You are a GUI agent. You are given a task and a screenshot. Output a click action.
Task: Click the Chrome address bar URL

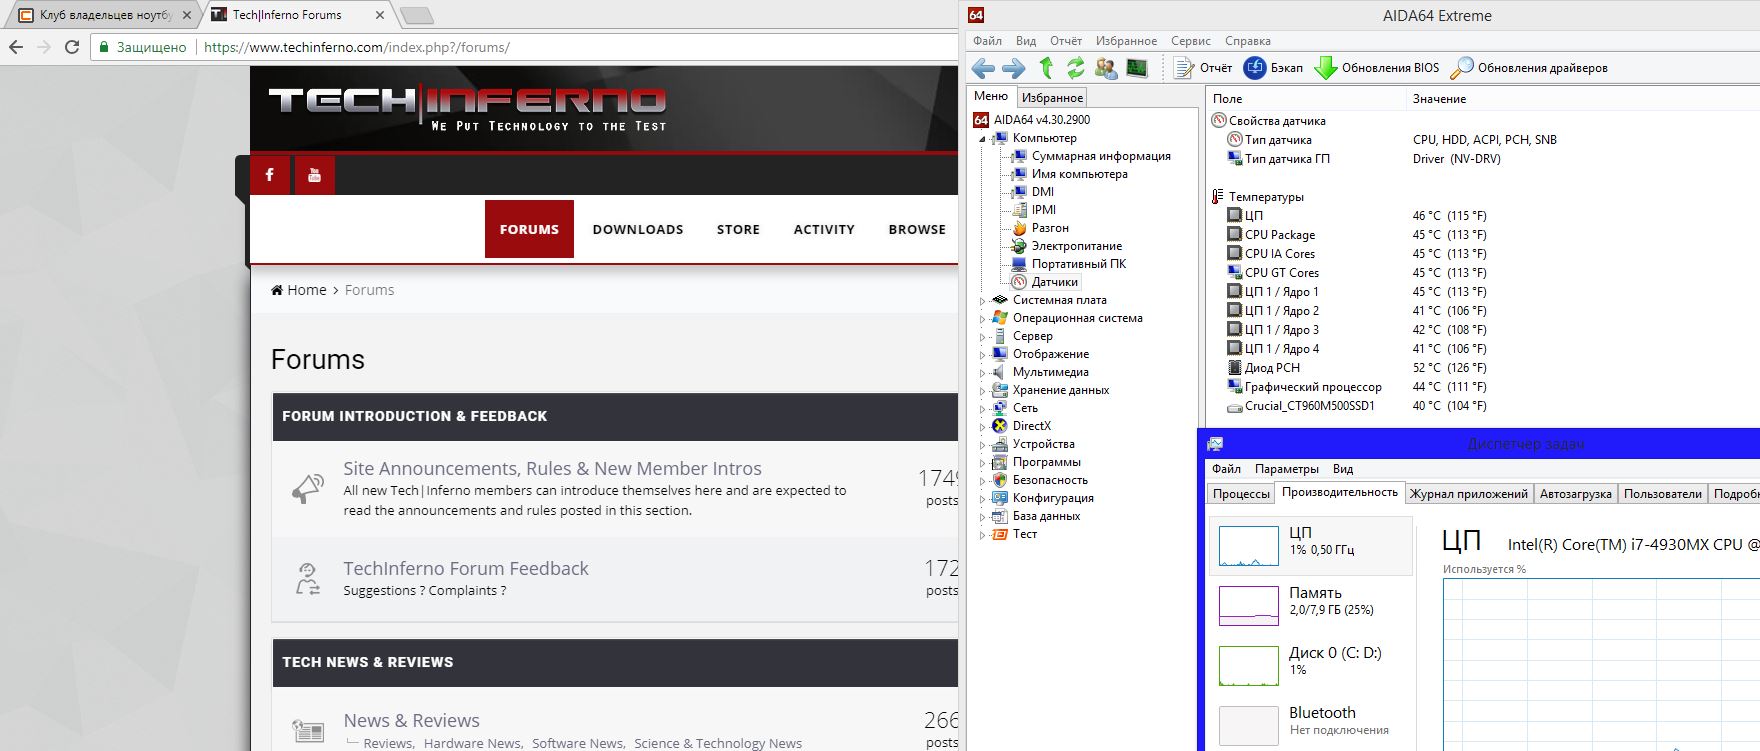pyautogui.click(x=357, y=47)
